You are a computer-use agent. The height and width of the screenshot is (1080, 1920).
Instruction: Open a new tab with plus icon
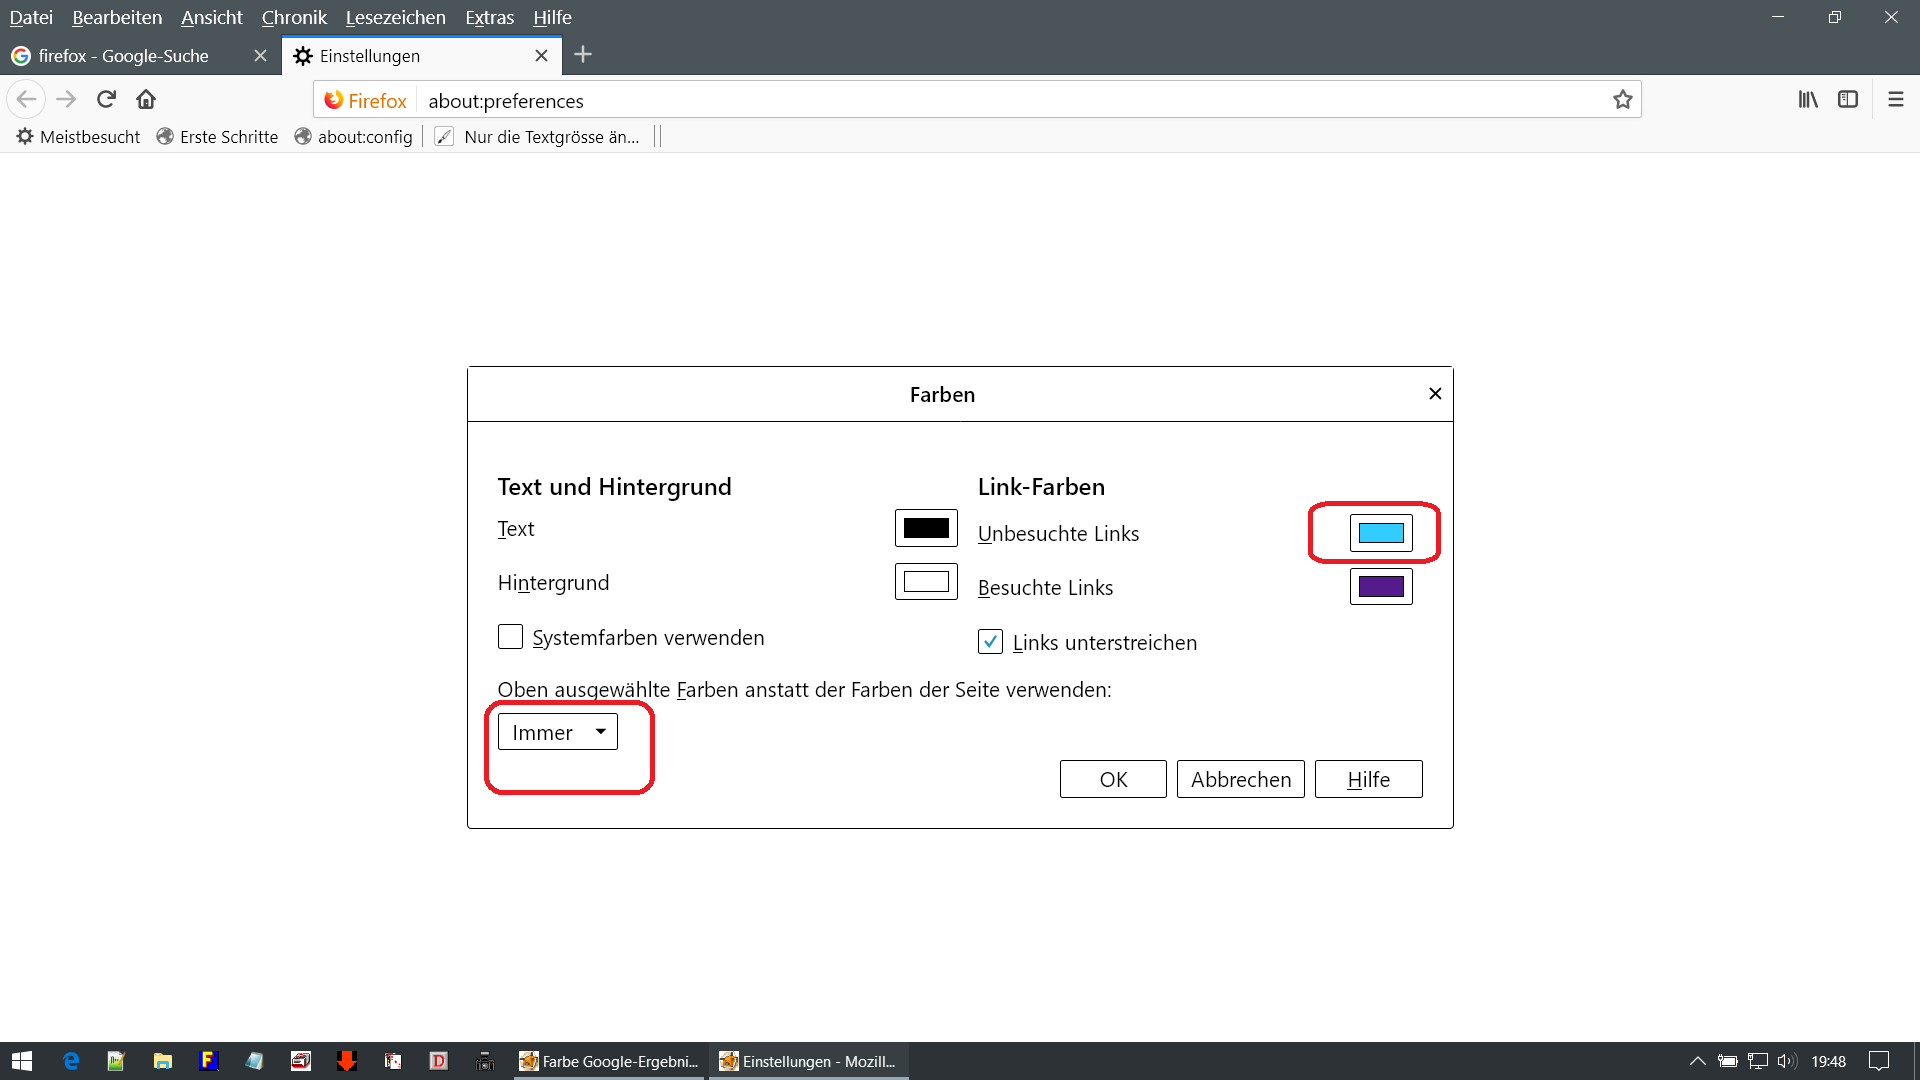pos(583,55)
